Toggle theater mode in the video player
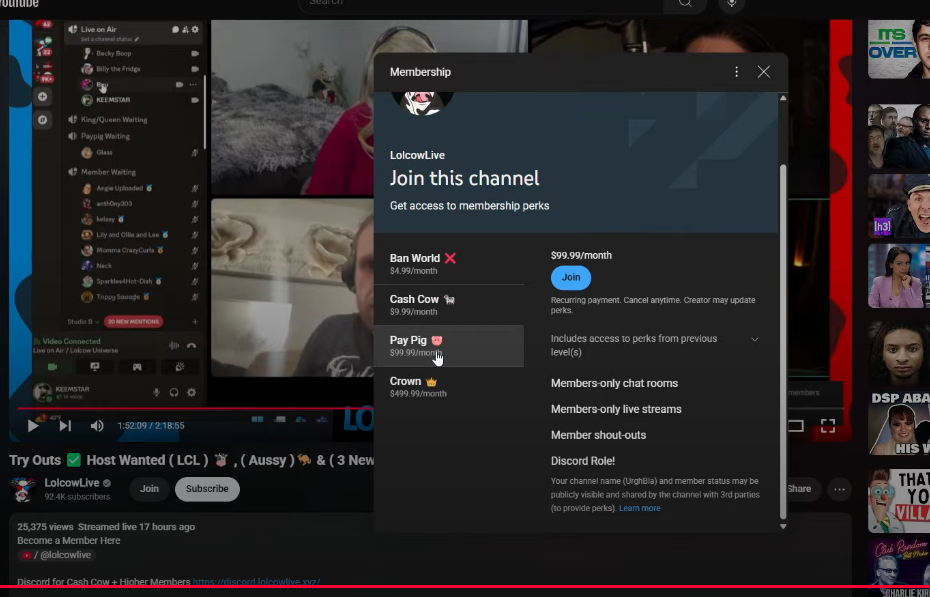The height and width of the screenshot is (597, 930). tap(796, 425)
